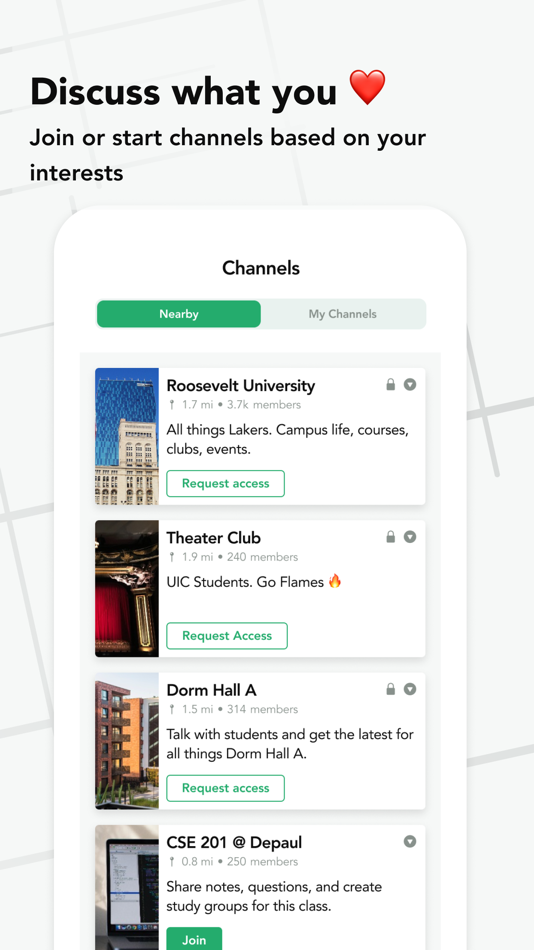Expand the Roosevelt University dropdown arrow
This screenshot has height=950, width=534.
click(x=410, y=385)
